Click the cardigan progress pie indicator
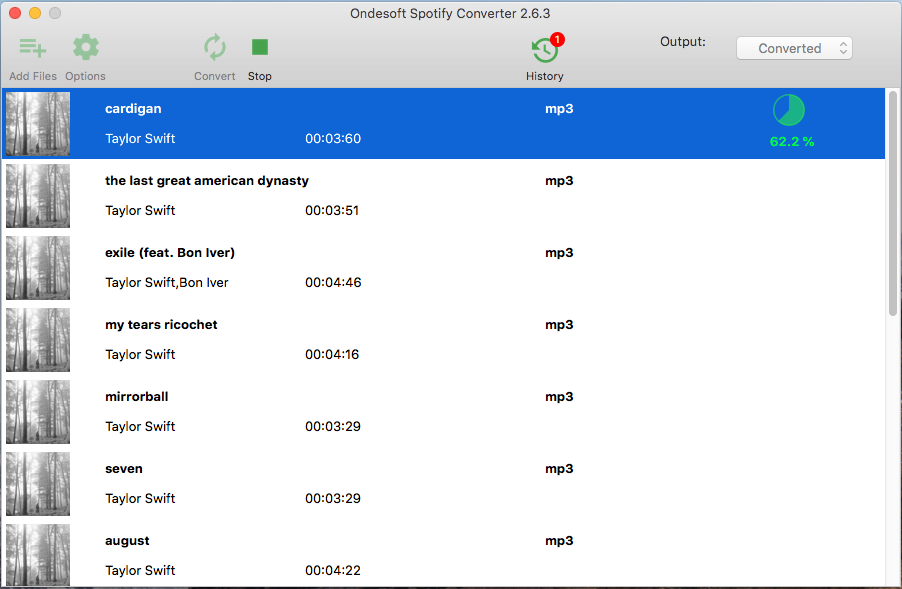 click(789, 110)
